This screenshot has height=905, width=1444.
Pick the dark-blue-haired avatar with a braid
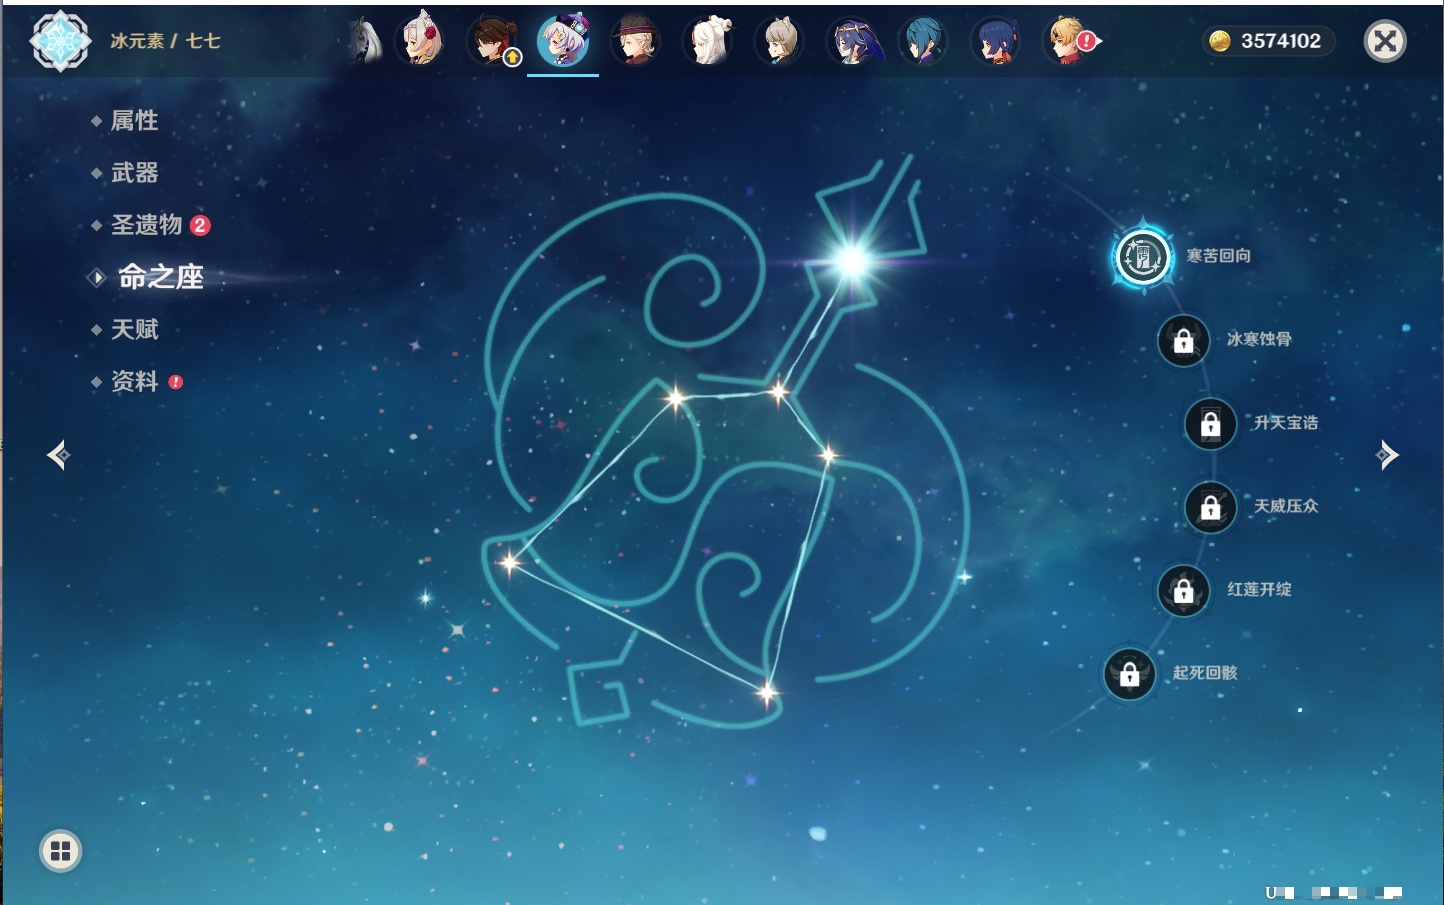pyautogui.click(x=996, y=41)
